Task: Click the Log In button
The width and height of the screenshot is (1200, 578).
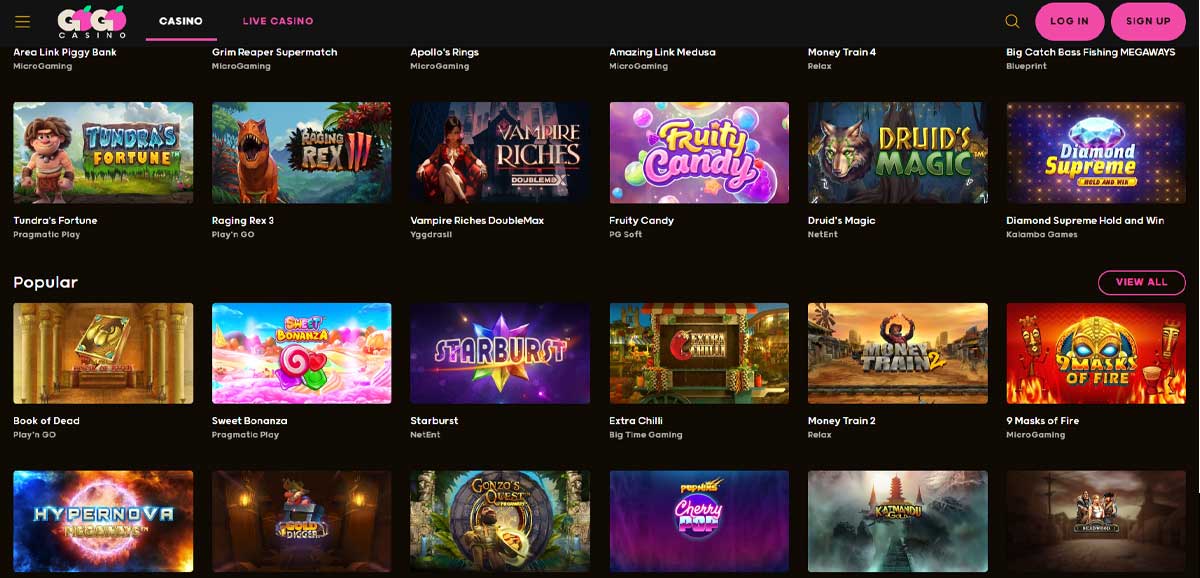Action: 1069,21
